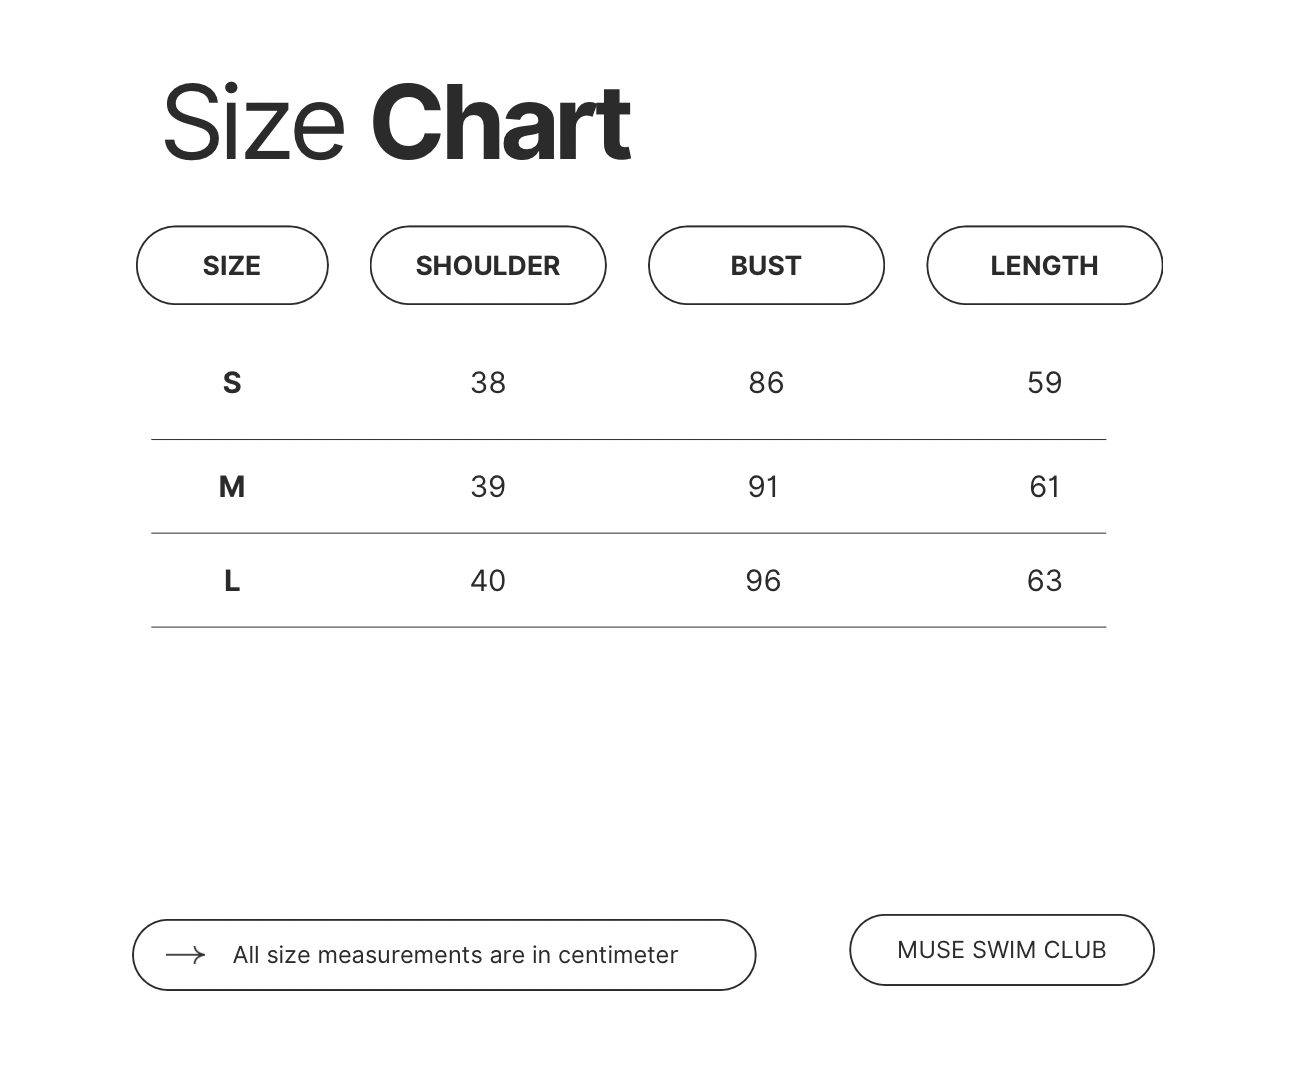Select bust value 86 in the chart
This screenshot has height=1080, width=1300.
pos(766,383)
